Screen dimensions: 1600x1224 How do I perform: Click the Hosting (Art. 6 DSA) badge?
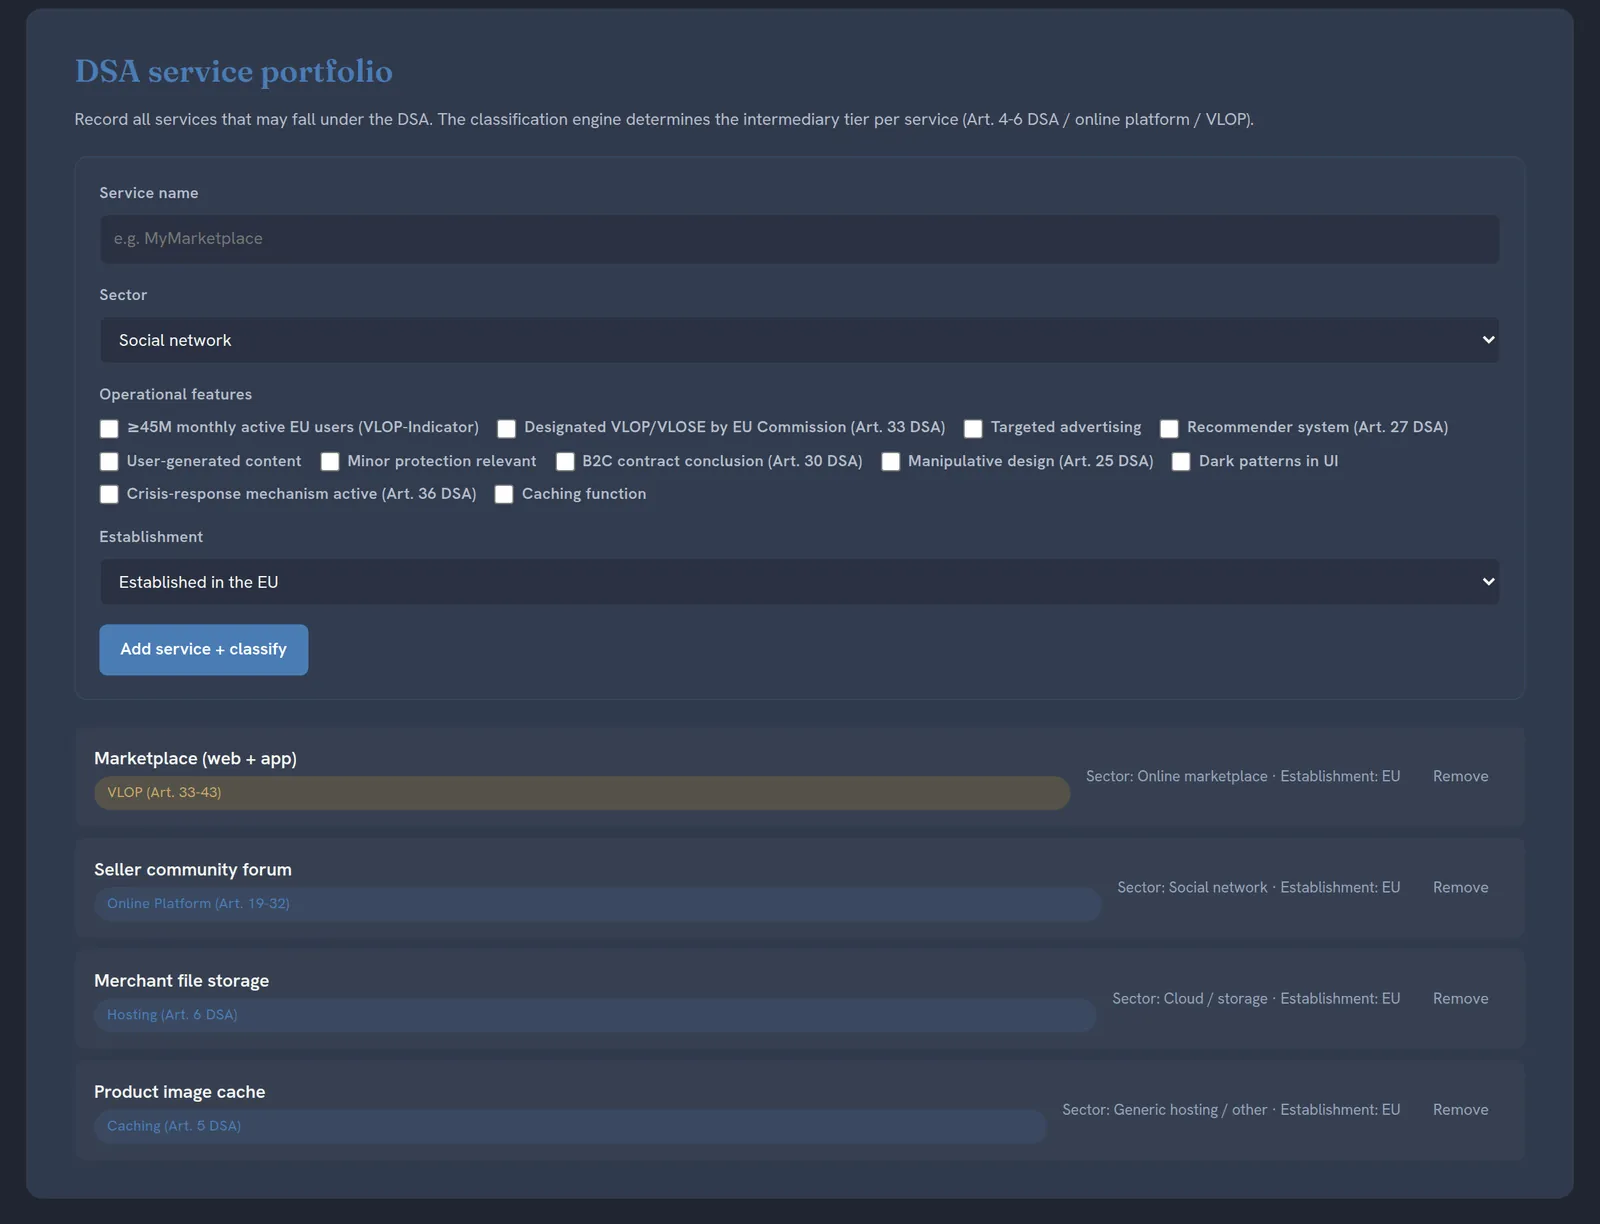[595, 1015]
